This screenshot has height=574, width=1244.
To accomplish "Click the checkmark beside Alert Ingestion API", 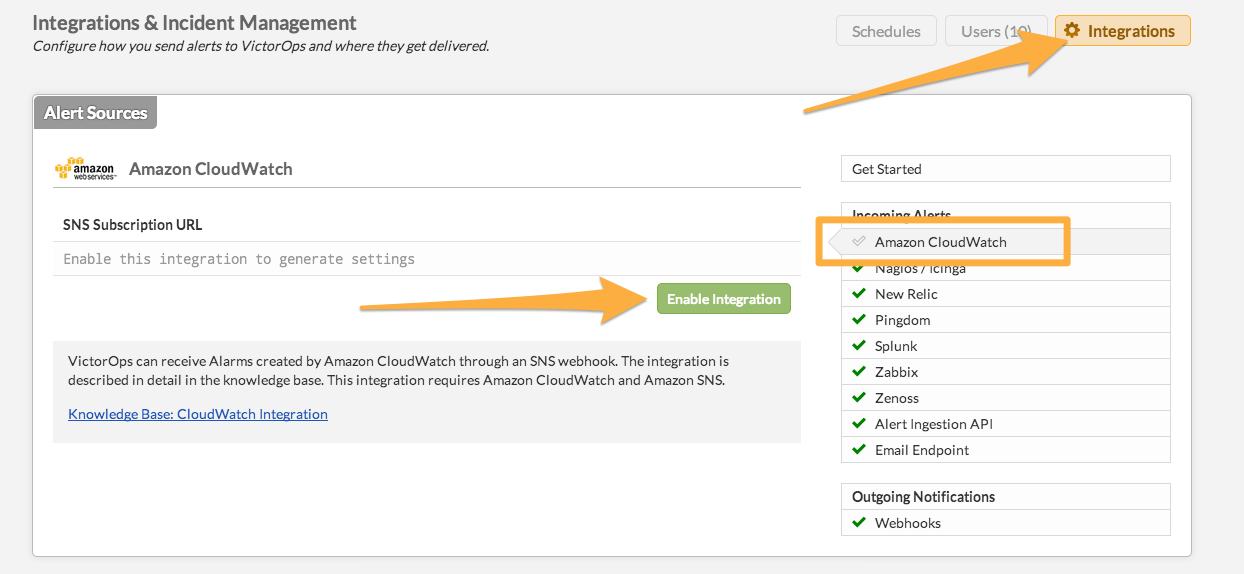I will [x=858, y=423].
